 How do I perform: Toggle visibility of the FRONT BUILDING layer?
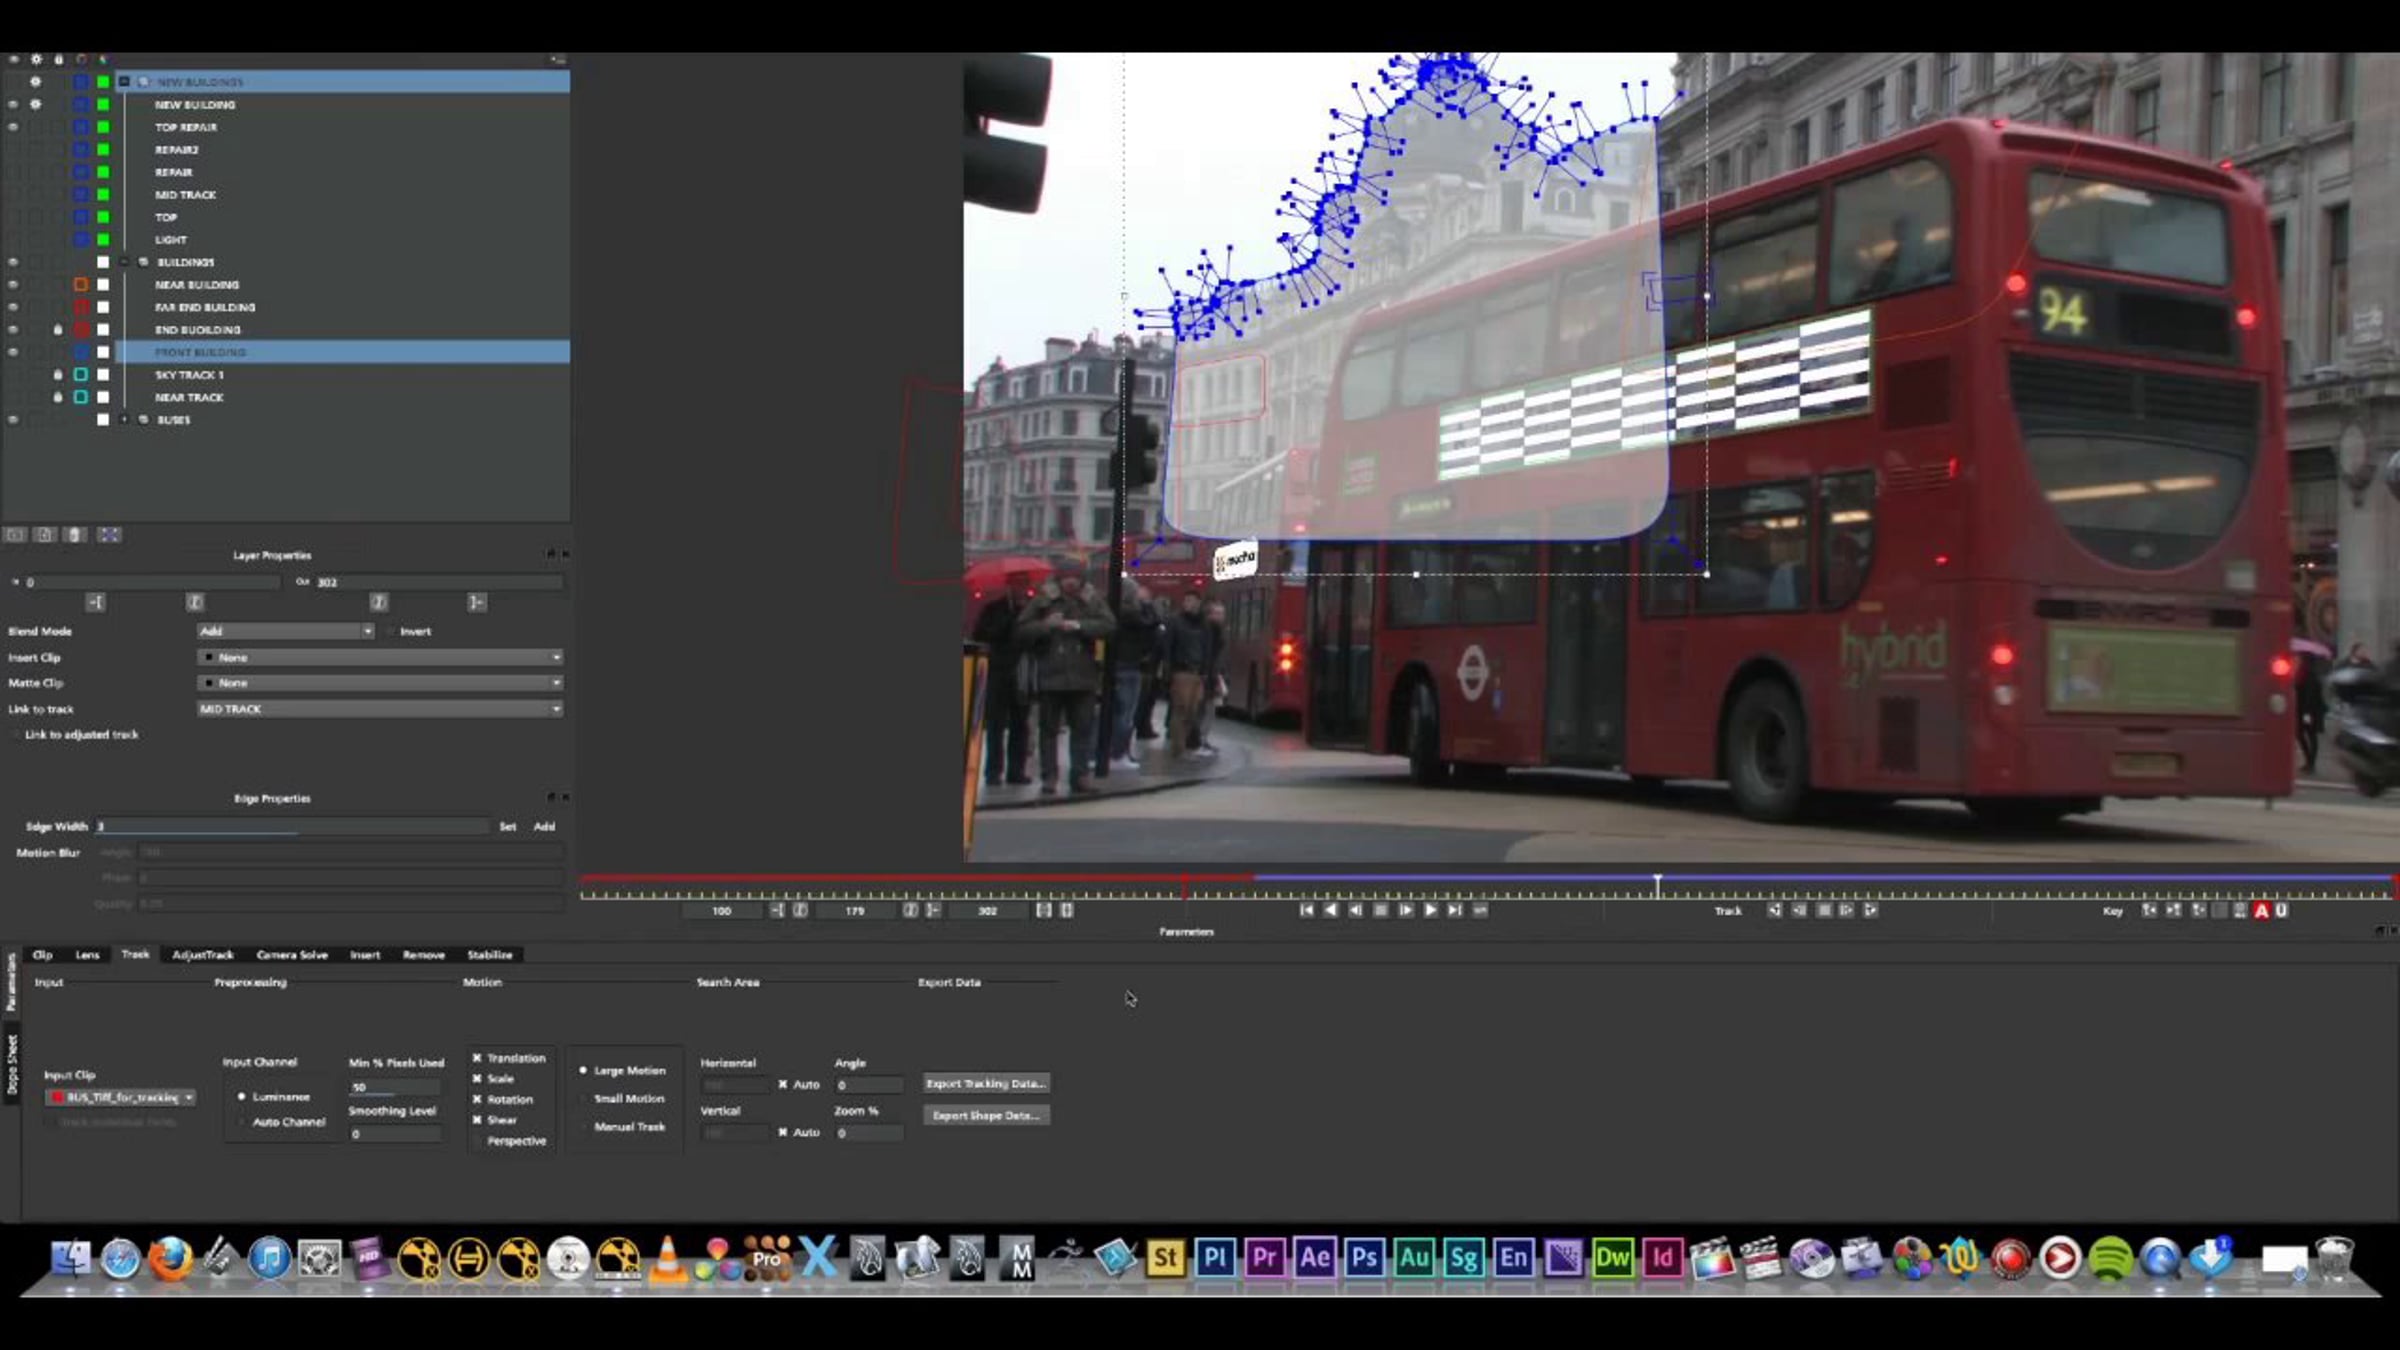13,352
